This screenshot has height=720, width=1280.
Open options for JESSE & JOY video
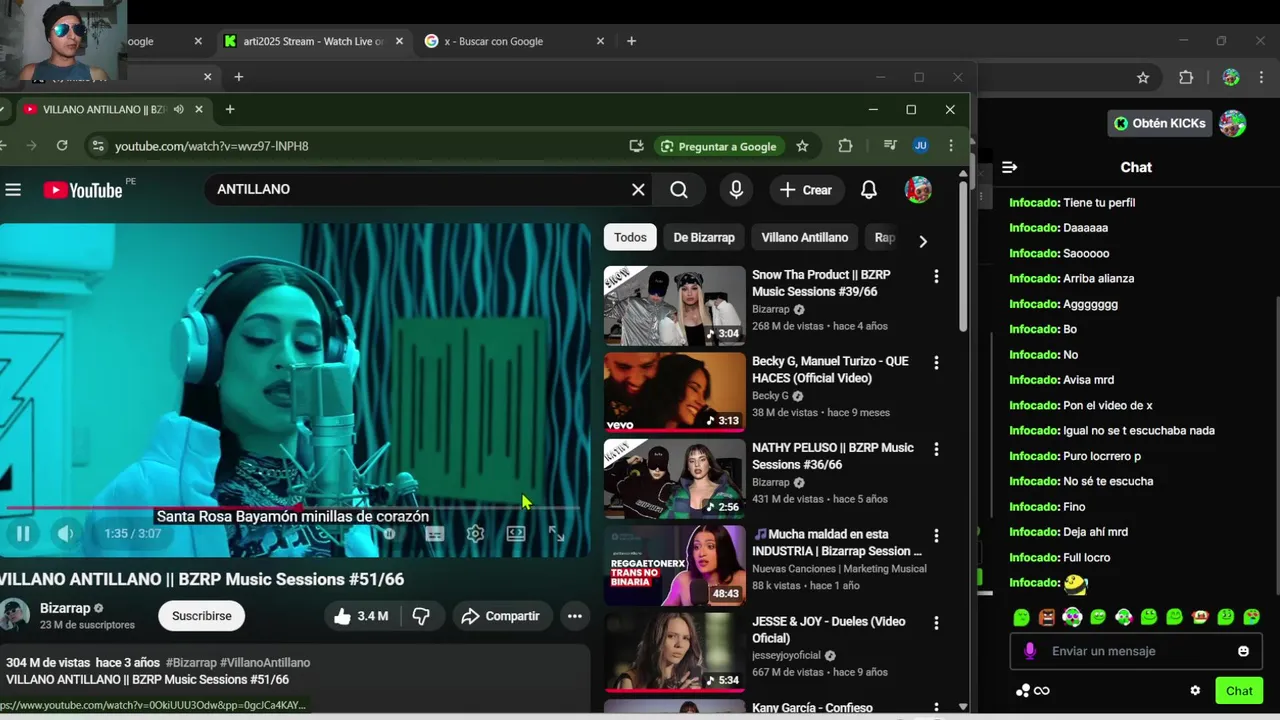[x=936, y=623]
